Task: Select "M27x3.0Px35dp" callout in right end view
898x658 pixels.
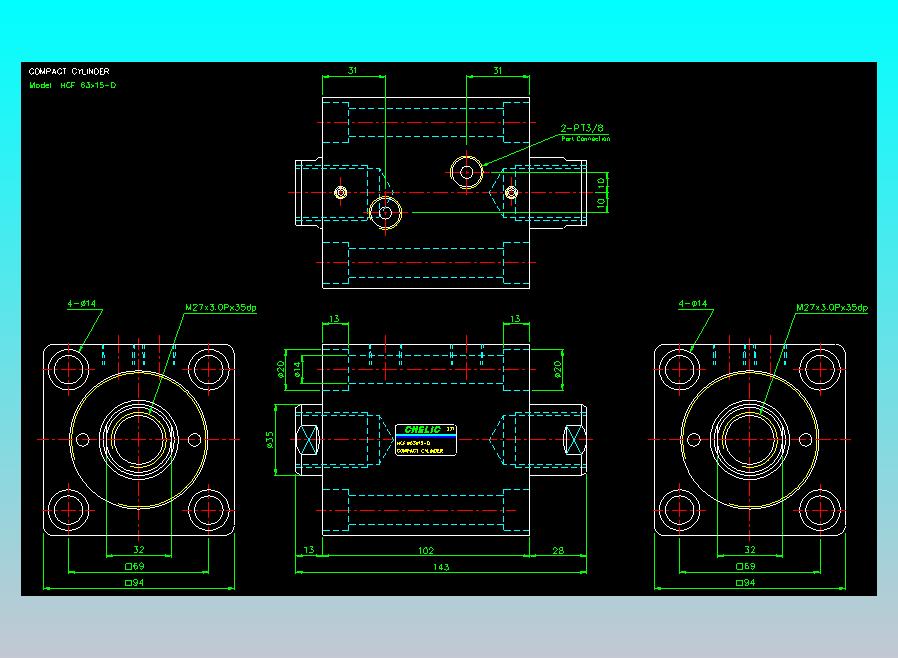Action: pyautogui.click(x=832, y=308)
